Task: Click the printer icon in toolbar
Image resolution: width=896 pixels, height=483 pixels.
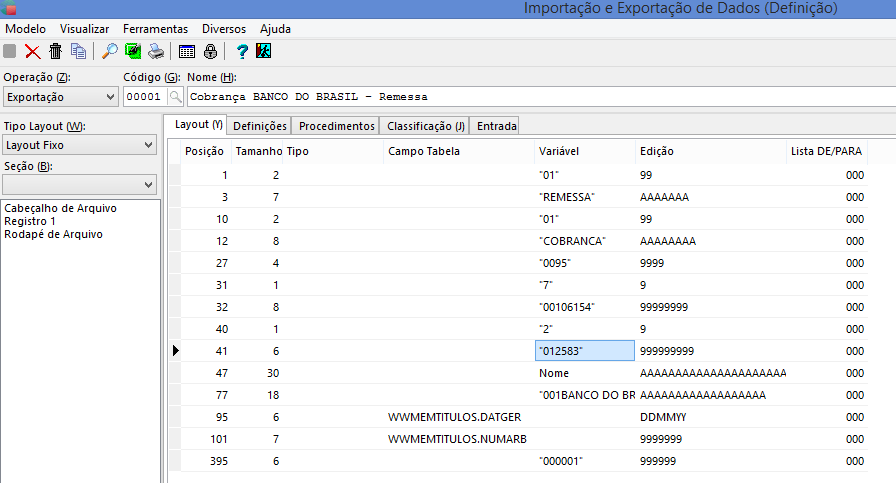Action: [x=155, y=51]
